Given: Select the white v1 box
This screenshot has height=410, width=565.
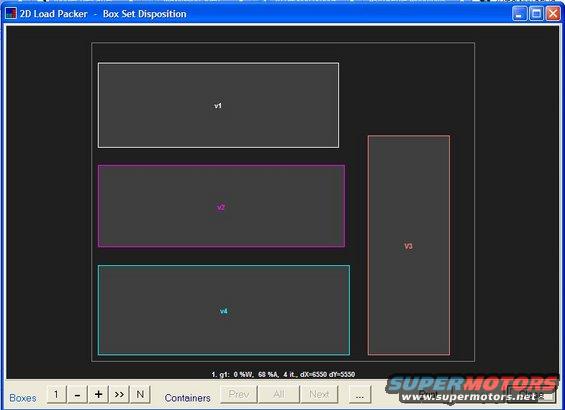Looking at the screenshot, I should (x=218, y=105).
